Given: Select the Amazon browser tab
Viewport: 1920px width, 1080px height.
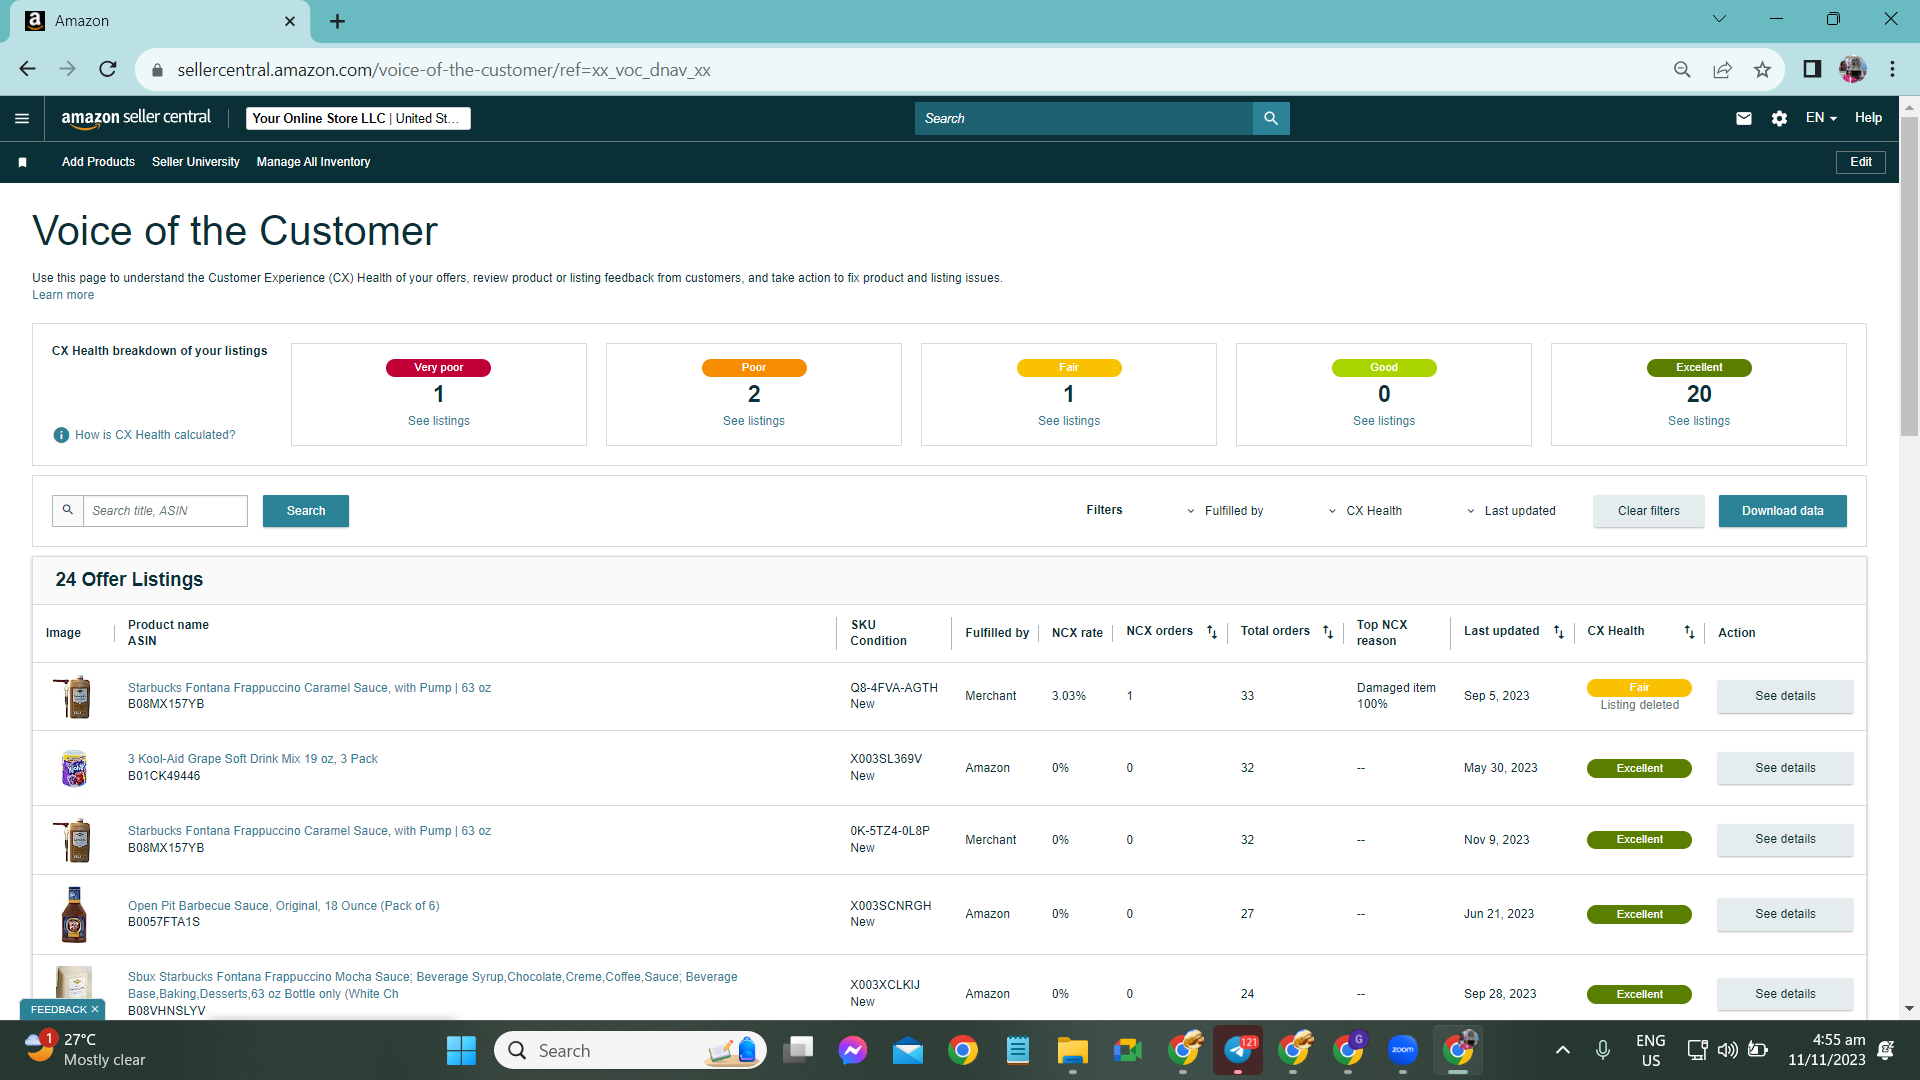Looking at the screenshot, I should (x=160, y=21).
